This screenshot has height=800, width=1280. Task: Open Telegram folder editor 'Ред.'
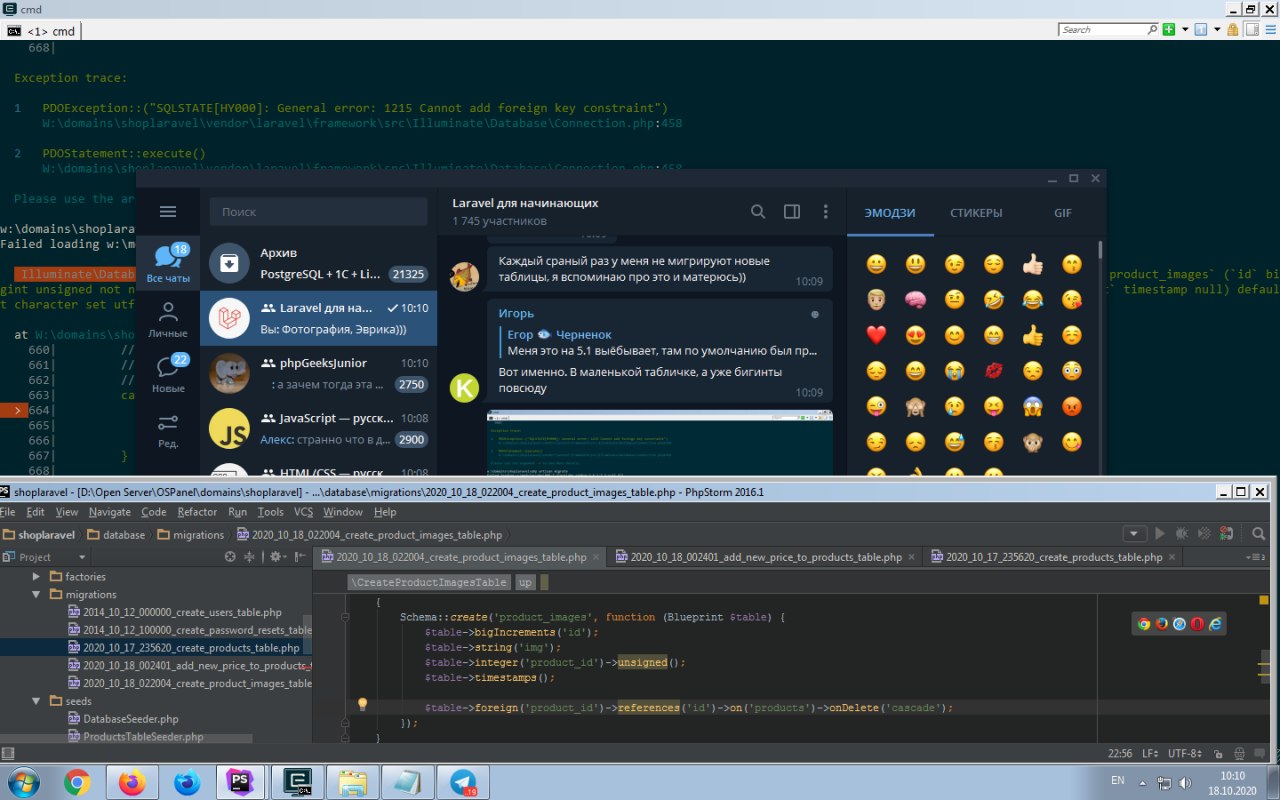[167, 430]
